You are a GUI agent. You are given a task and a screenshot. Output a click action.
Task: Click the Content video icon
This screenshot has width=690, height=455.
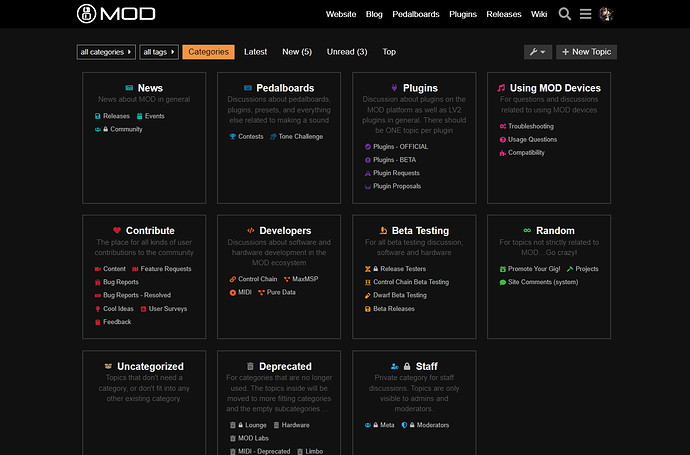coord(98,269)
